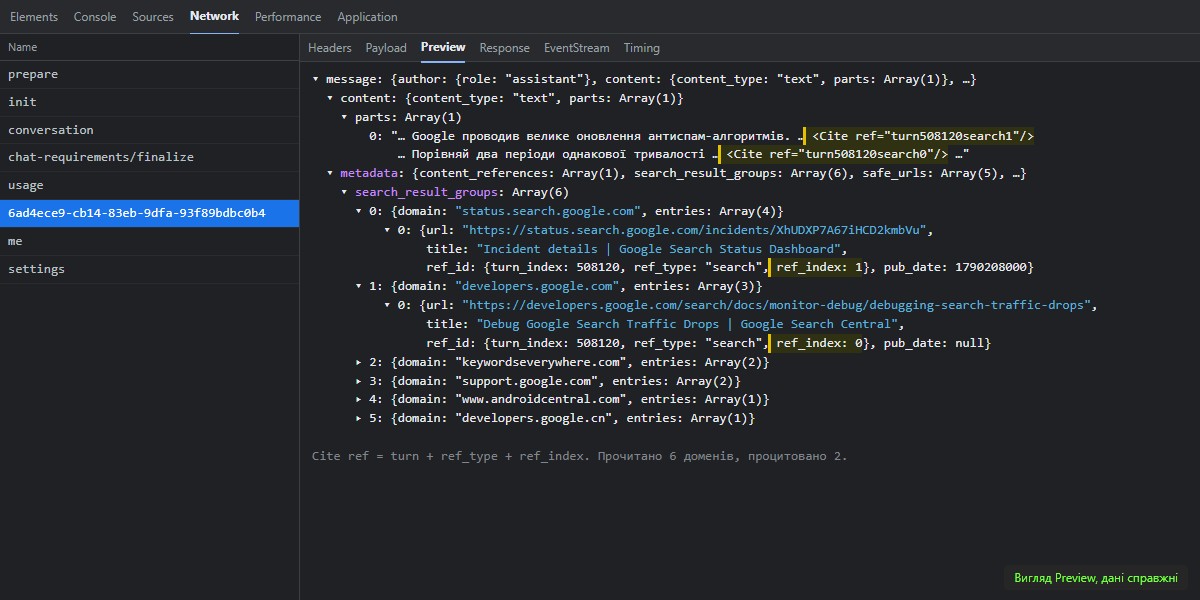Select the 'init' request row
Screen dimensions: 1200x600
click(x=150, y=102)
